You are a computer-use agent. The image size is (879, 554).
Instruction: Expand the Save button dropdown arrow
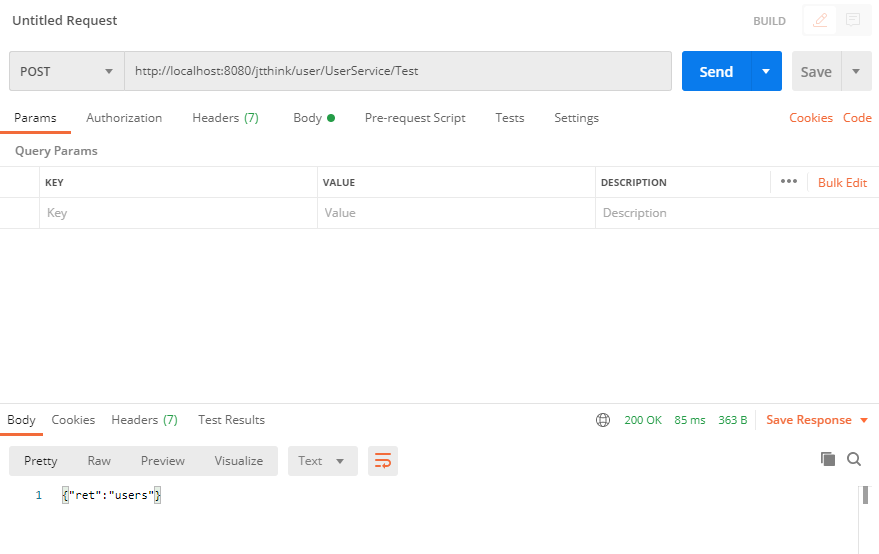coord(856,72)
